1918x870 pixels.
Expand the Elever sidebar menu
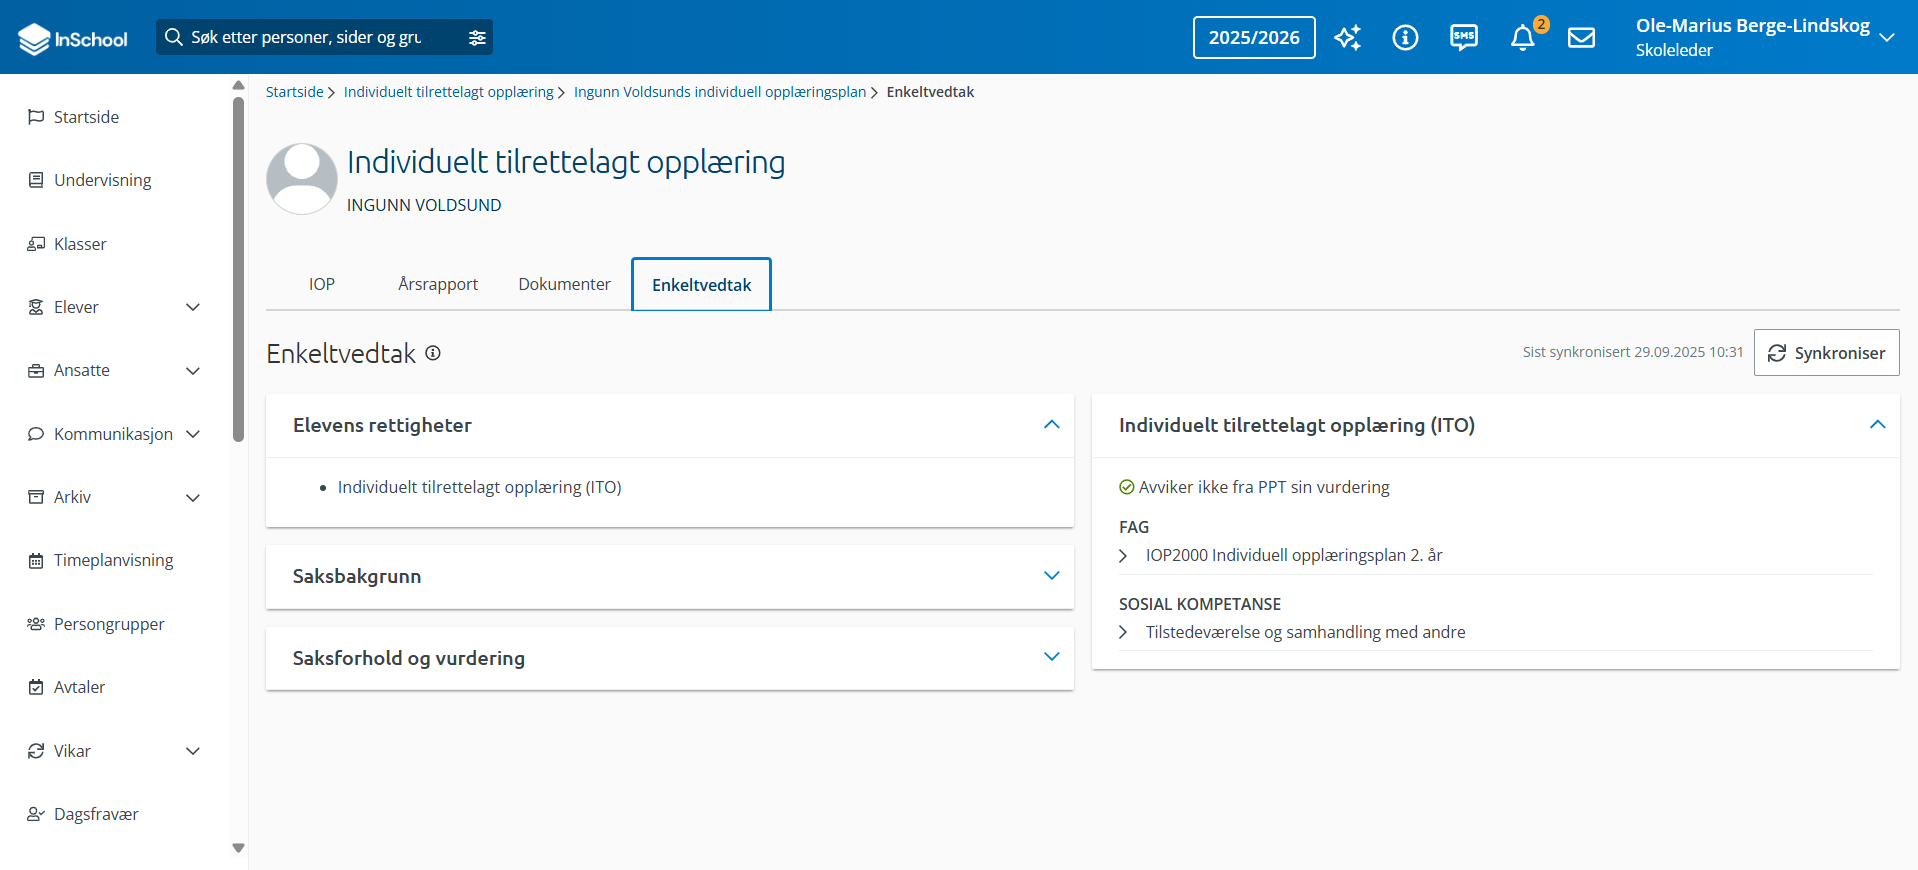[x=193, y=307]
